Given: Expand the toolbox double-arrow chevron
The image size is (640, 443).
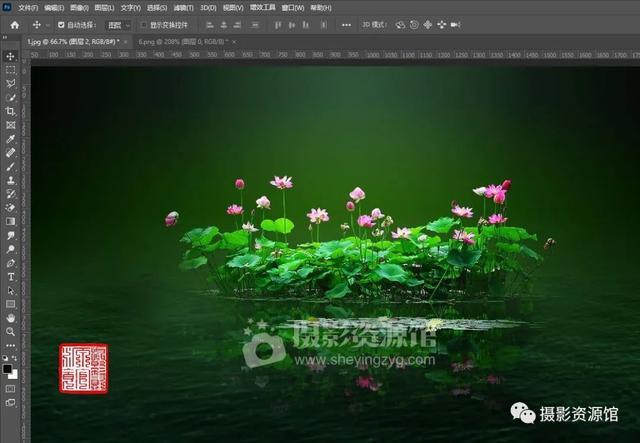Looking at the screenshot, I should click(5, 38).
